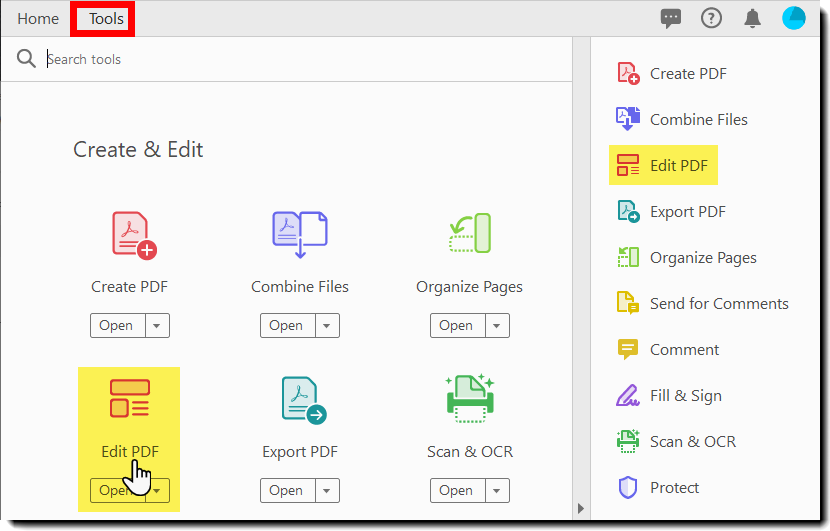830x531 pixels.
Task: Select the Fill & Sign pen icon in the sidebar
Action: point(628,395)
